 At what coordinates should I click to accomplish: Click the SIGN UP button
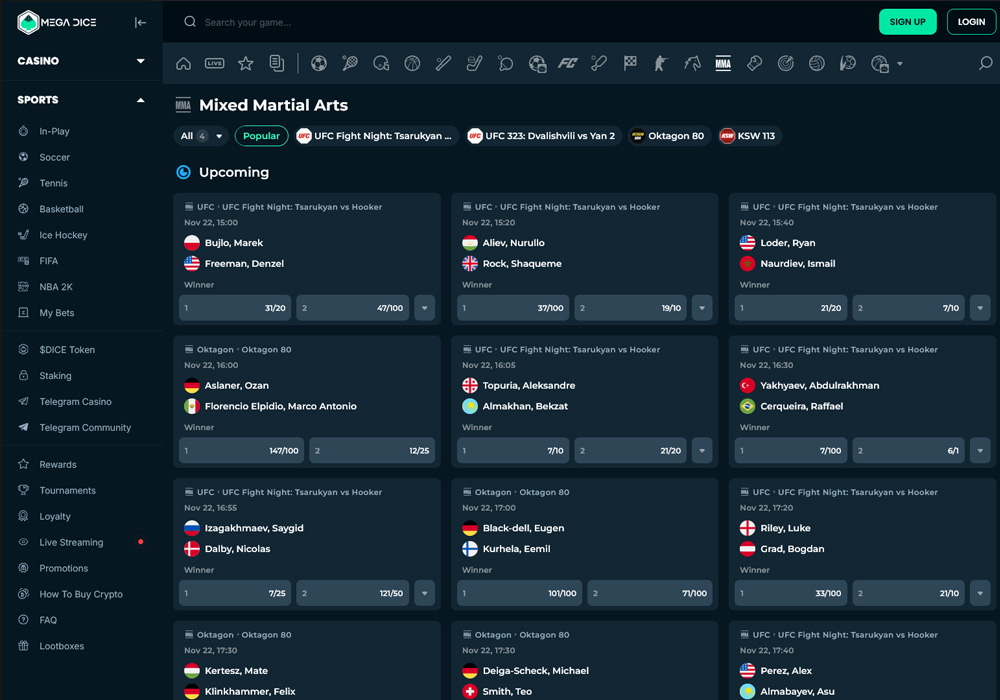click(x=907, y=21)
